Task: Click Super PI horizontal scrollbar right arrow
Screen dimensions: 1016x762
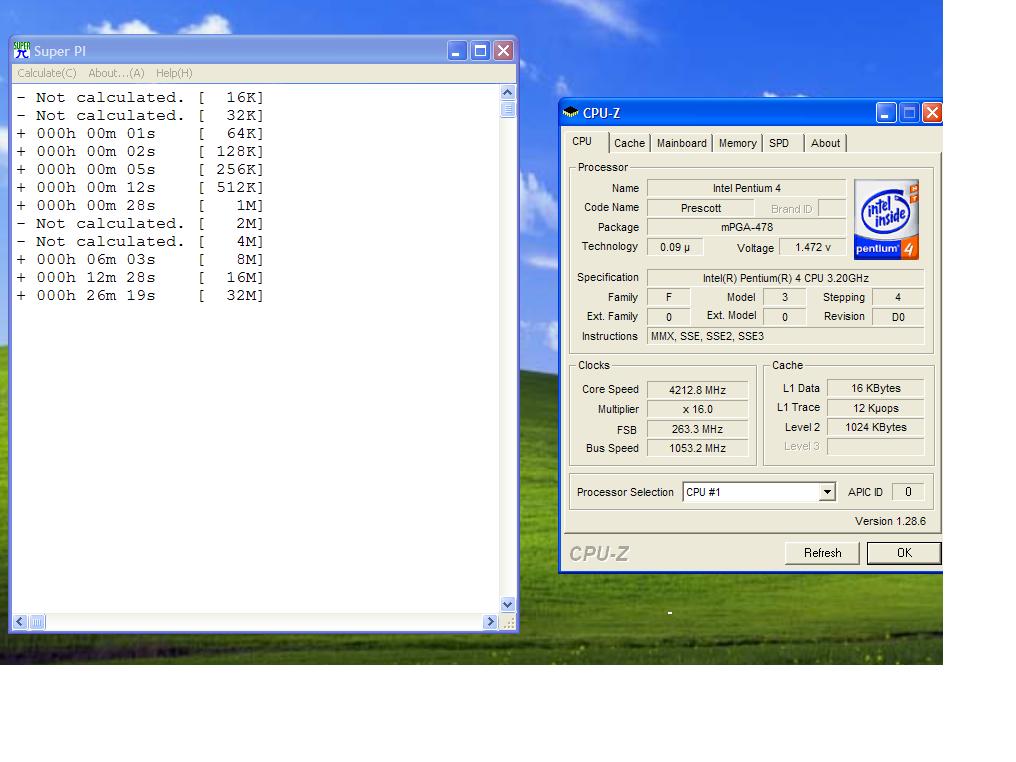Action: coord(491,622)
